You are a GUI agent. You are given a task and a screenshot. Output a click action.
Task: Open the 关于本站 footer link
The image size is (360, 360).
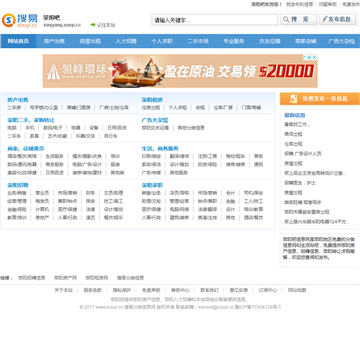coord(63,290)
